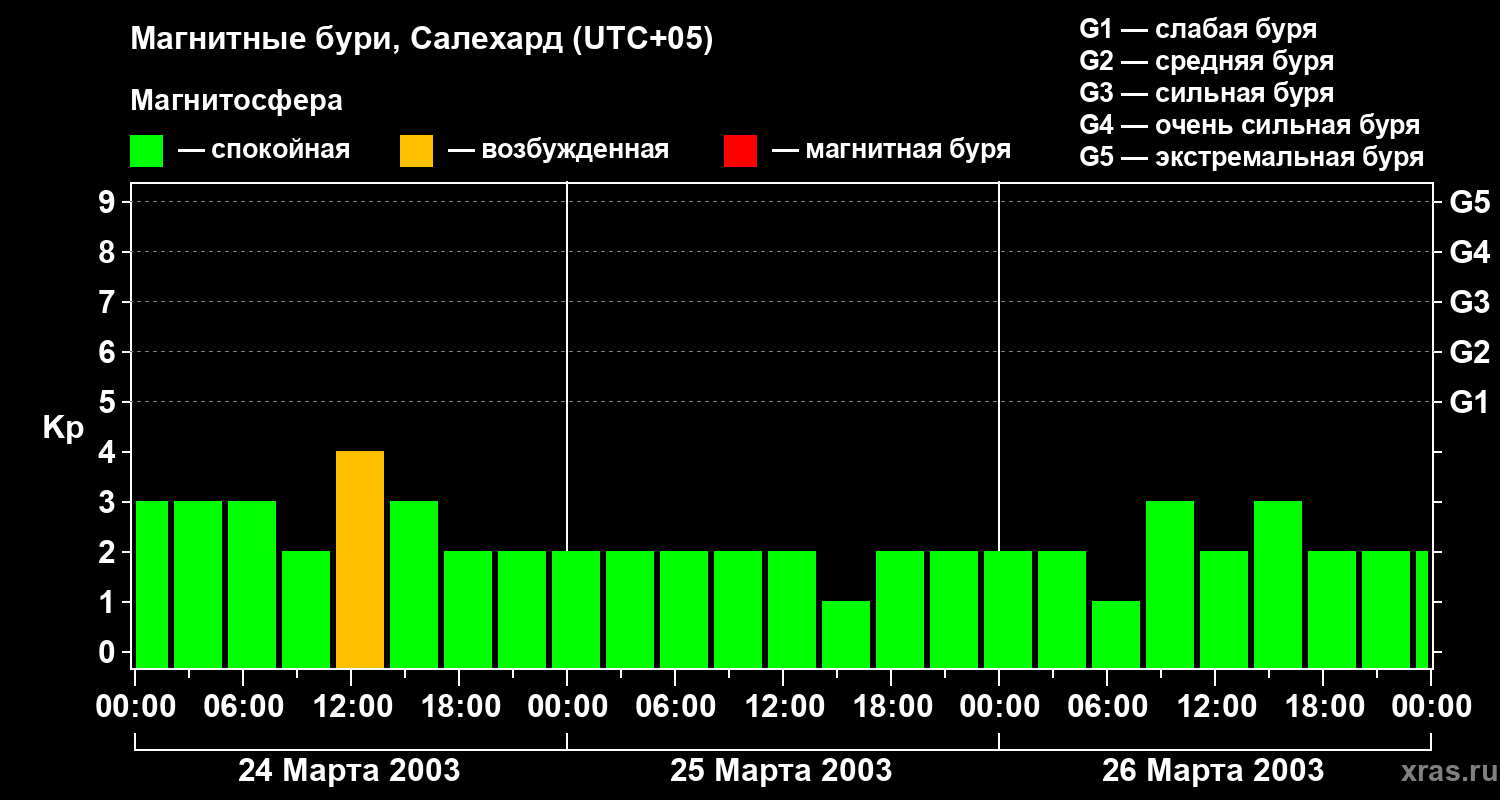The image size is (1500, 800).
Task: Click the G5 marker on right axis
Action: click(x=1469, y=202)
